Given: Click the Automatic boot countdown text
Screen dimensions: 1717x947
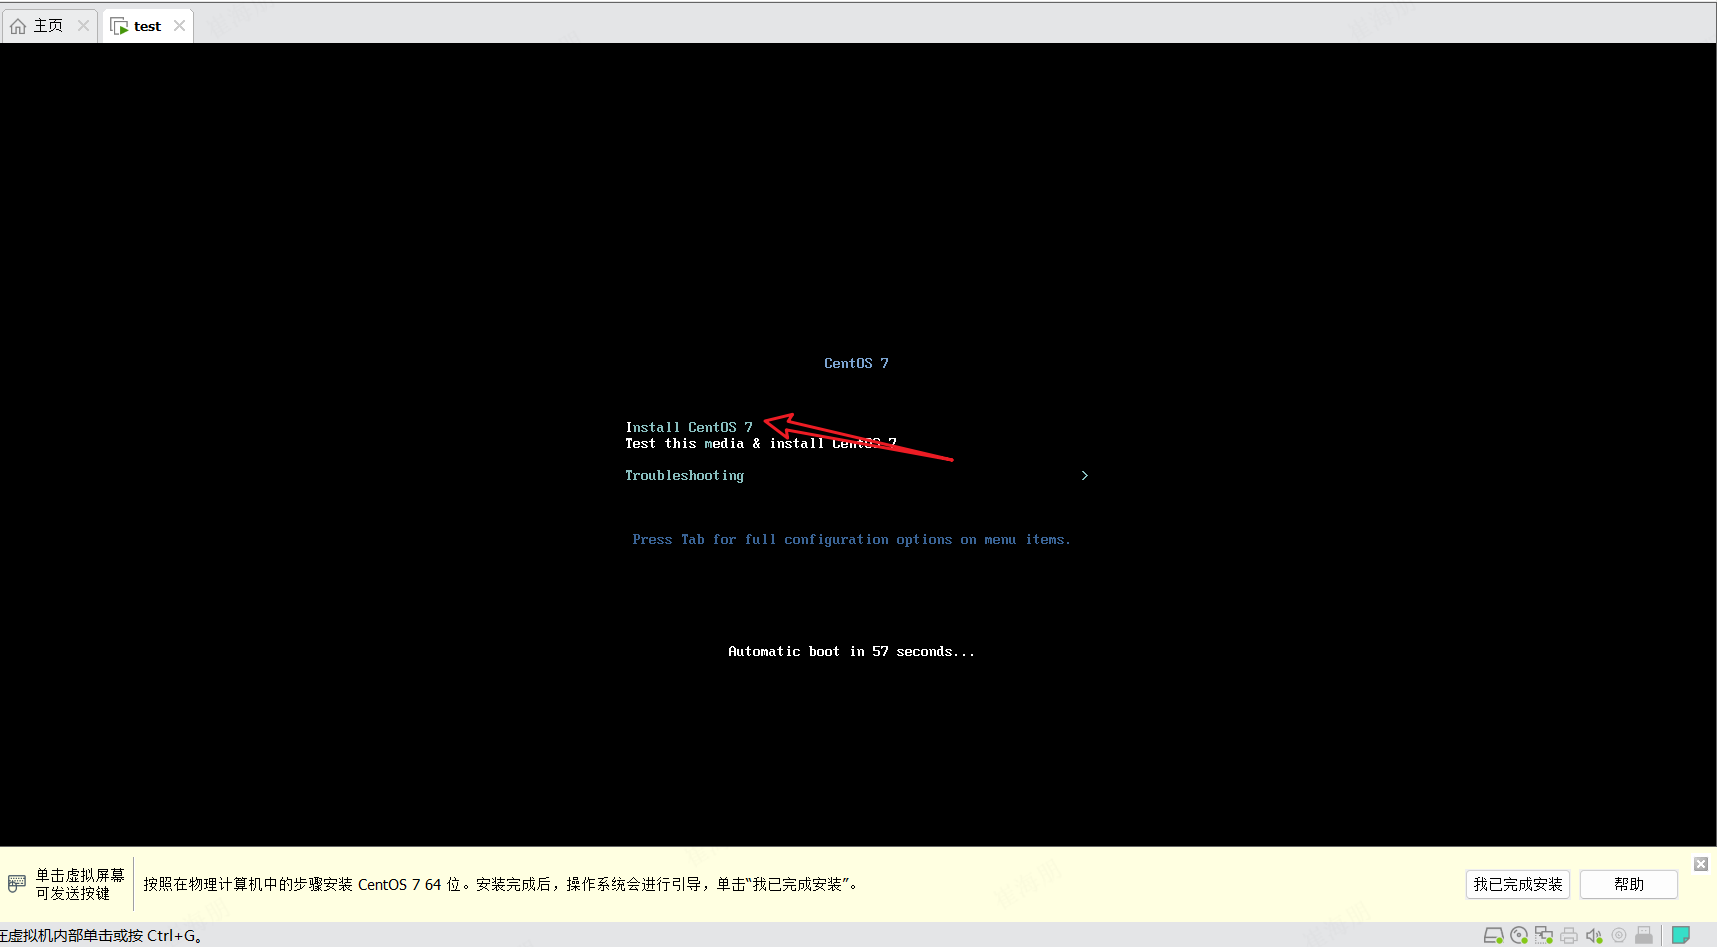Looking at the screenshot, I should click(851, 651).
